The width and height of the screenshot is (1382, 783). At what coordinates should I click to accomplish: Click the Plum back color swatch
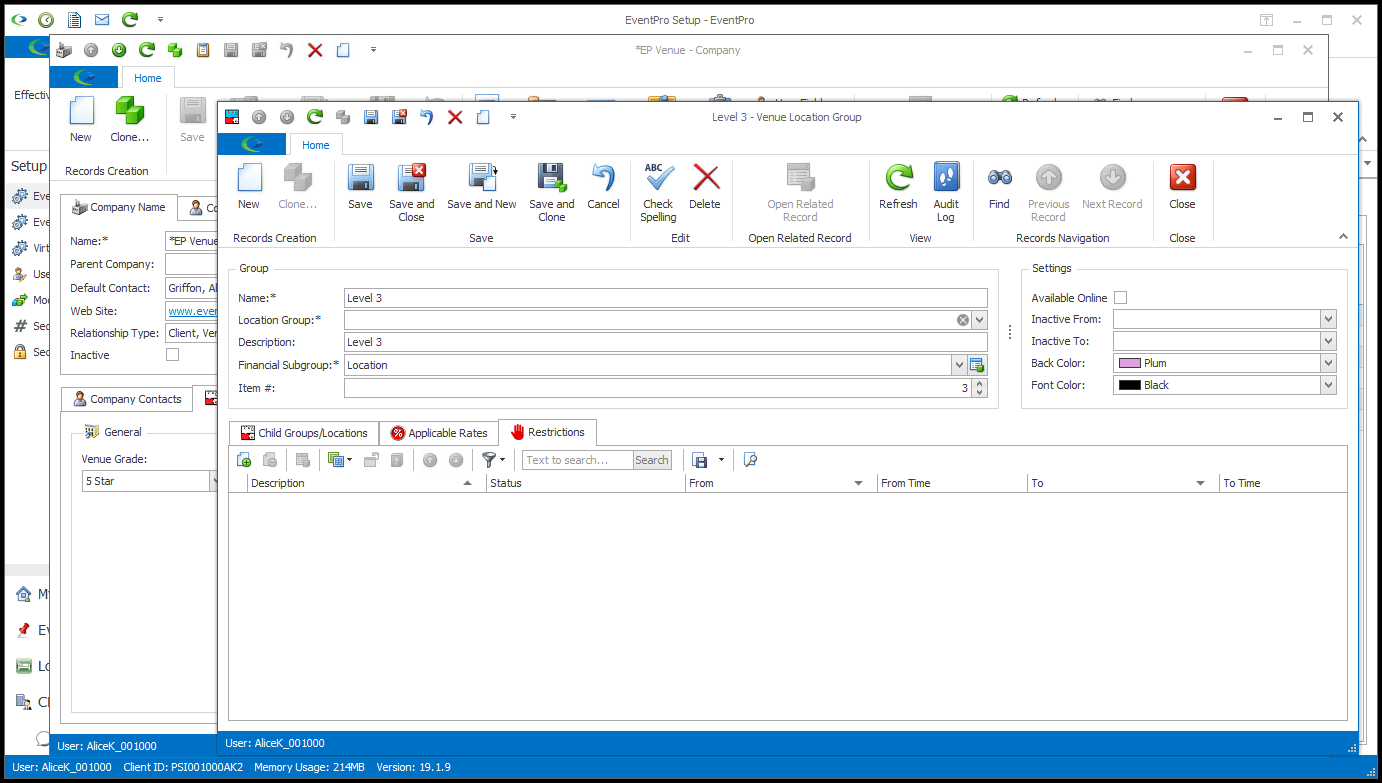click(x=1129, y=363)
